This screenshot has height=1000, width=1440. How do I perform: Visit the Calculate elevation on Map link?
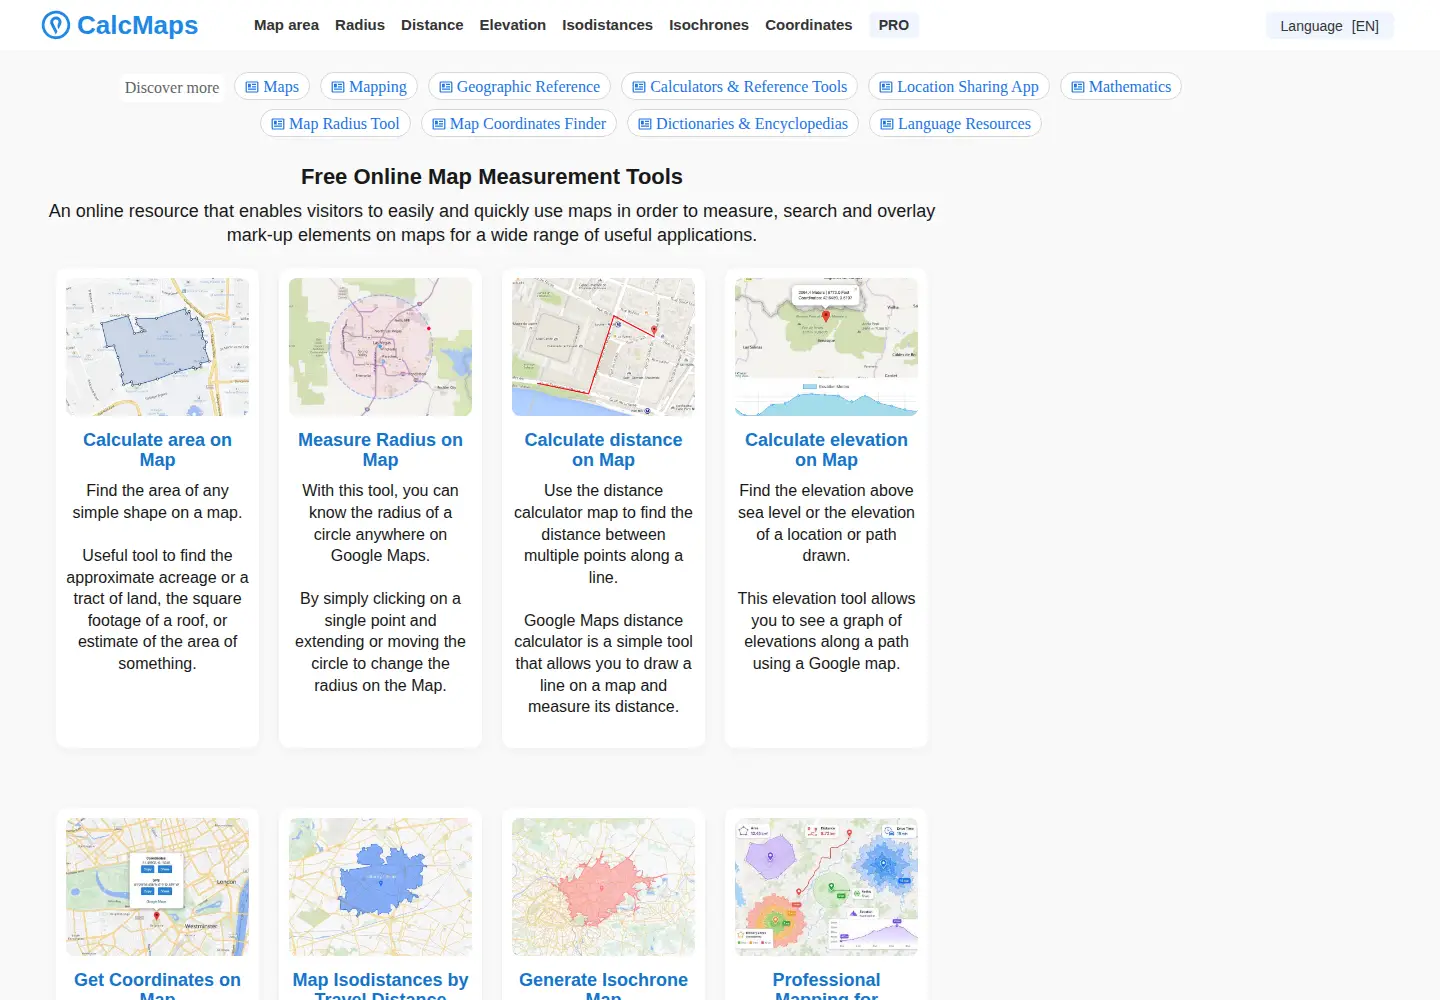826,450
